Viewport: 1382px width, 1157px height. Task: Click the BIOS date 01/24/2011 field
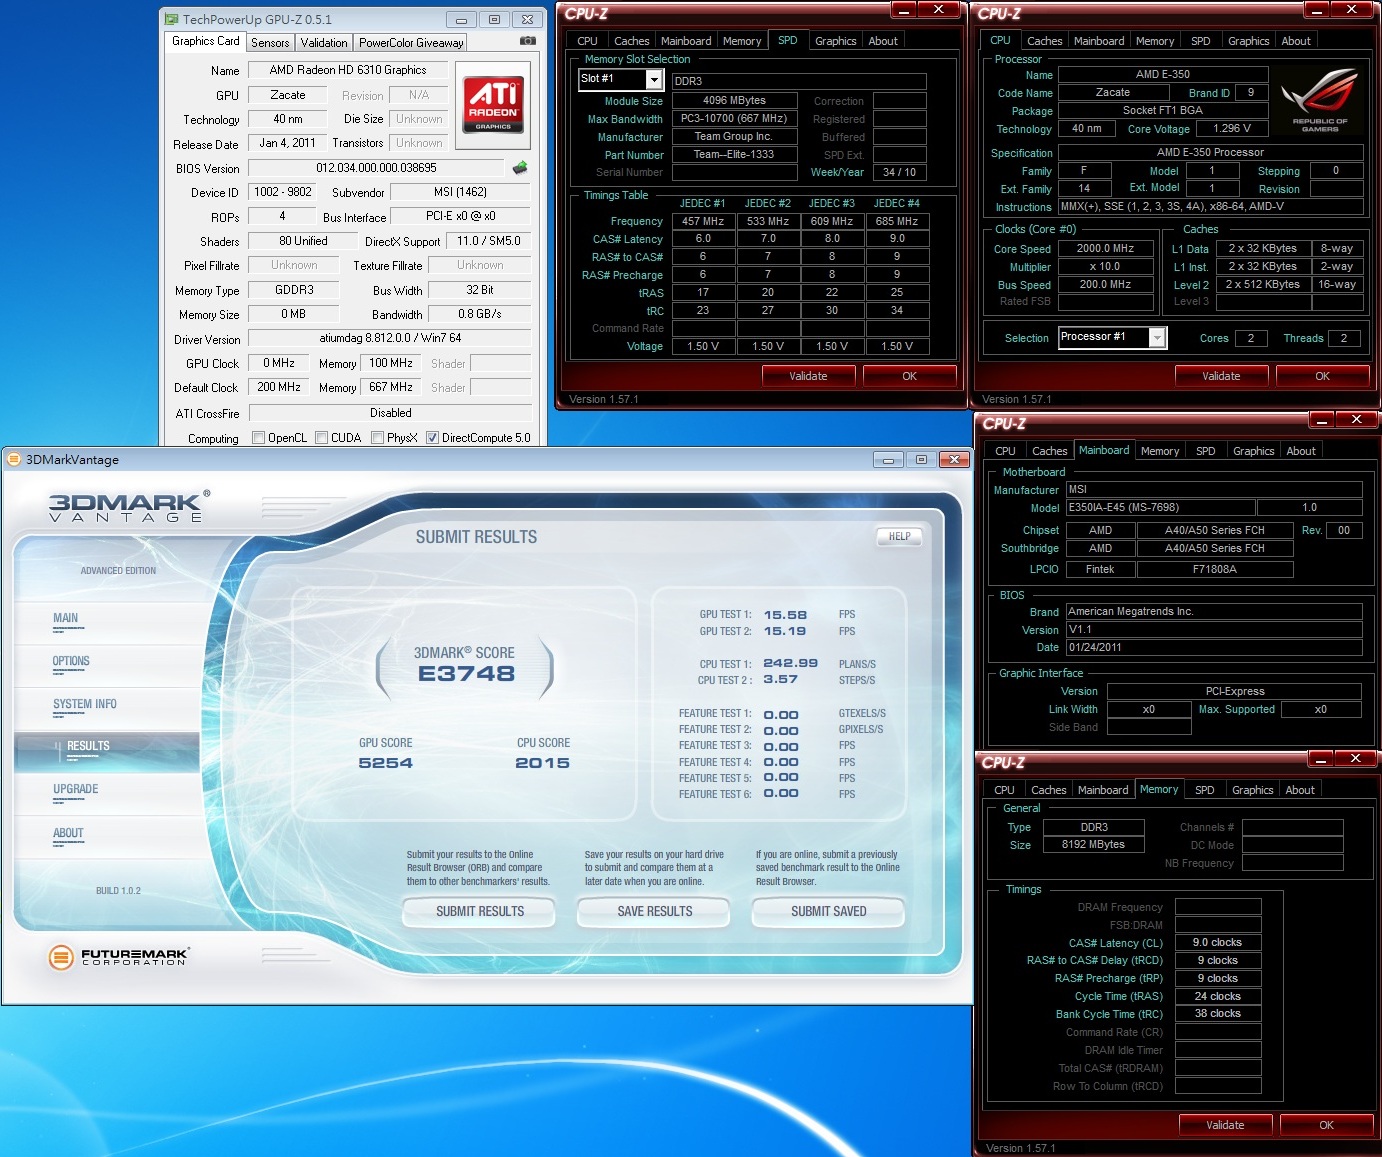pos(1214,647)
